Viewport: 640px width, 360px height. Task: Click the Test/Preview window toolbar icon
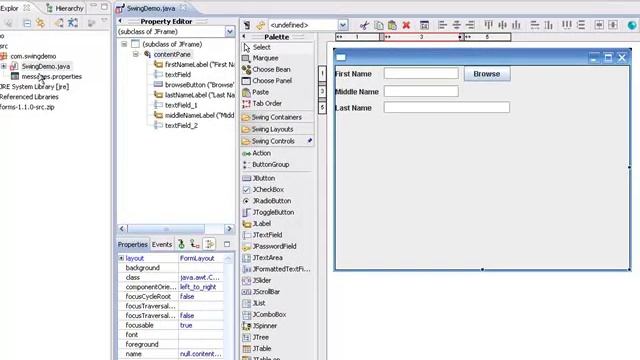[424, 25]
